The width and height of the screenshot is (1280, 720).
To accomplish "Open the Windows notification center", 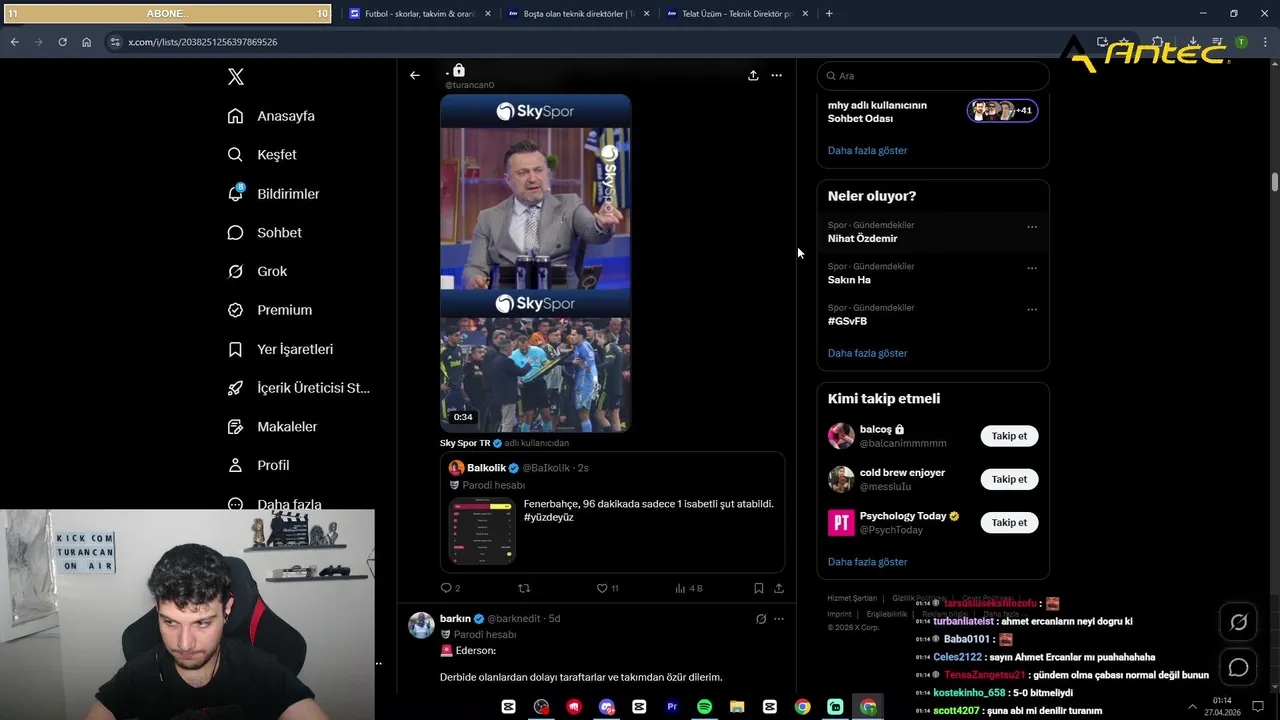I will click(x=1258, y=707).
